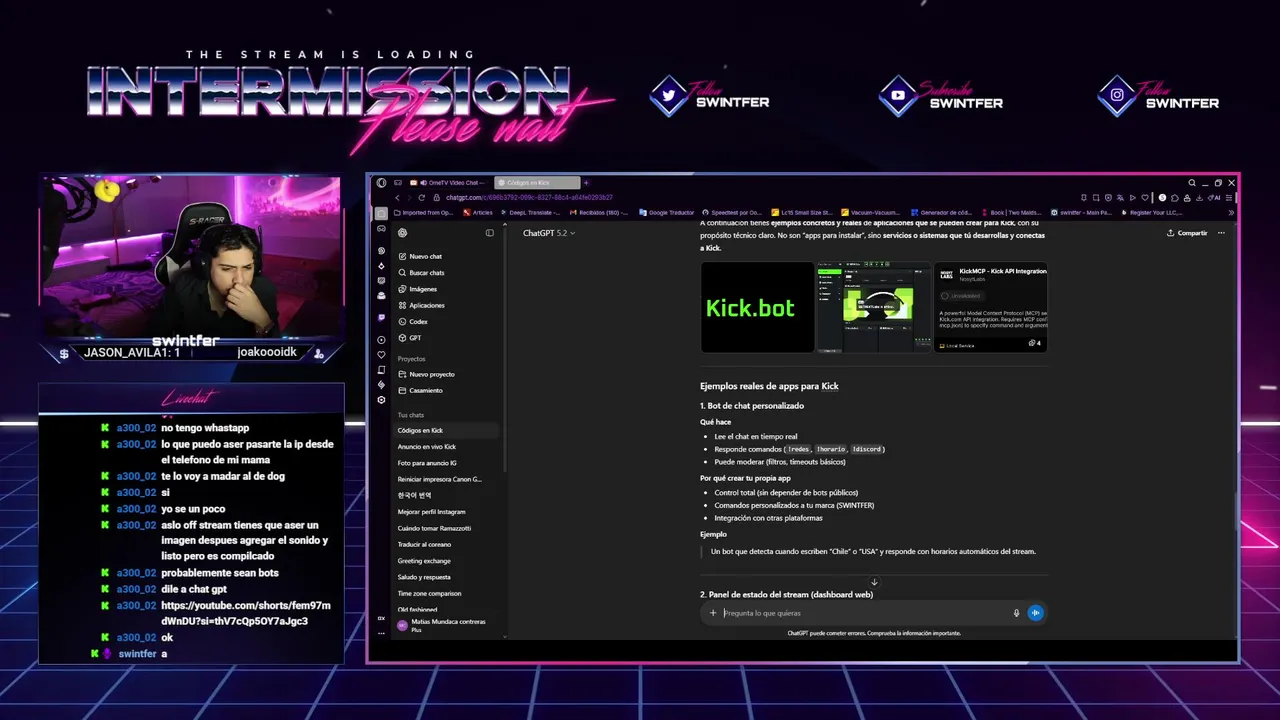Open Opera GX logo menu
This screenshot has height=720, width=1280.
(x=381, y=183)
